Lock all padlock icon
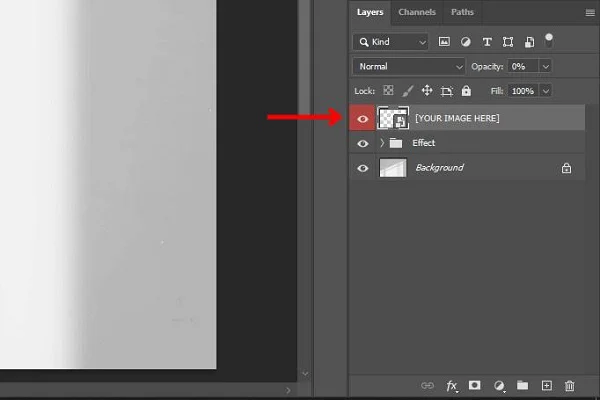600x400 pixels. pos(466,91)
